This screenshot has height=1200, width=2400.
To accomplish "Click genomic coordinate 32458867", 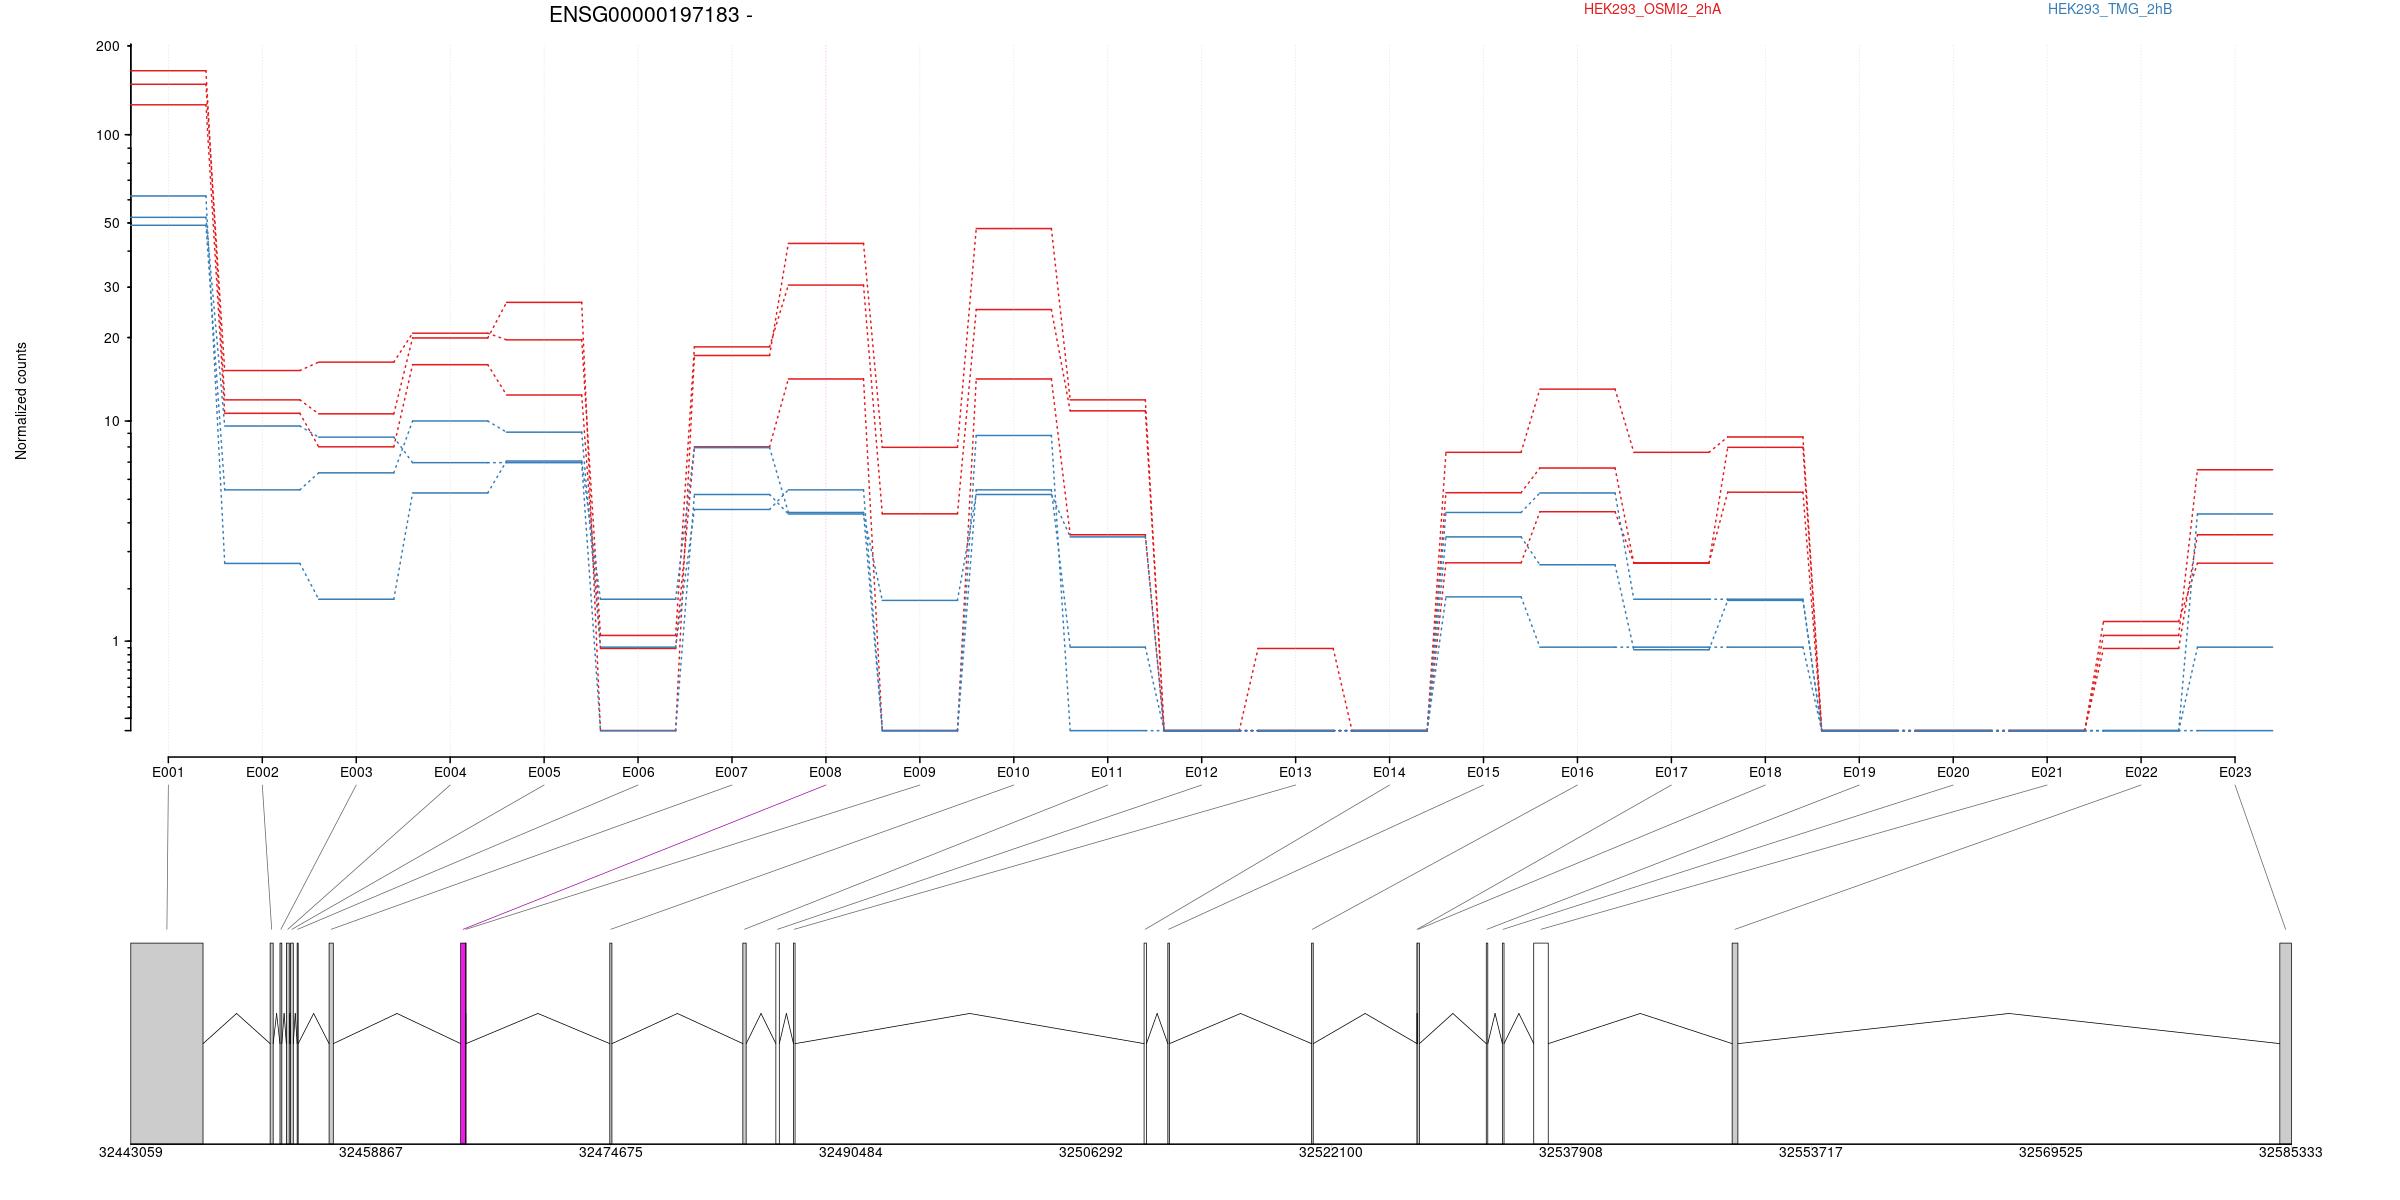I will click(x=371, y=1152).
